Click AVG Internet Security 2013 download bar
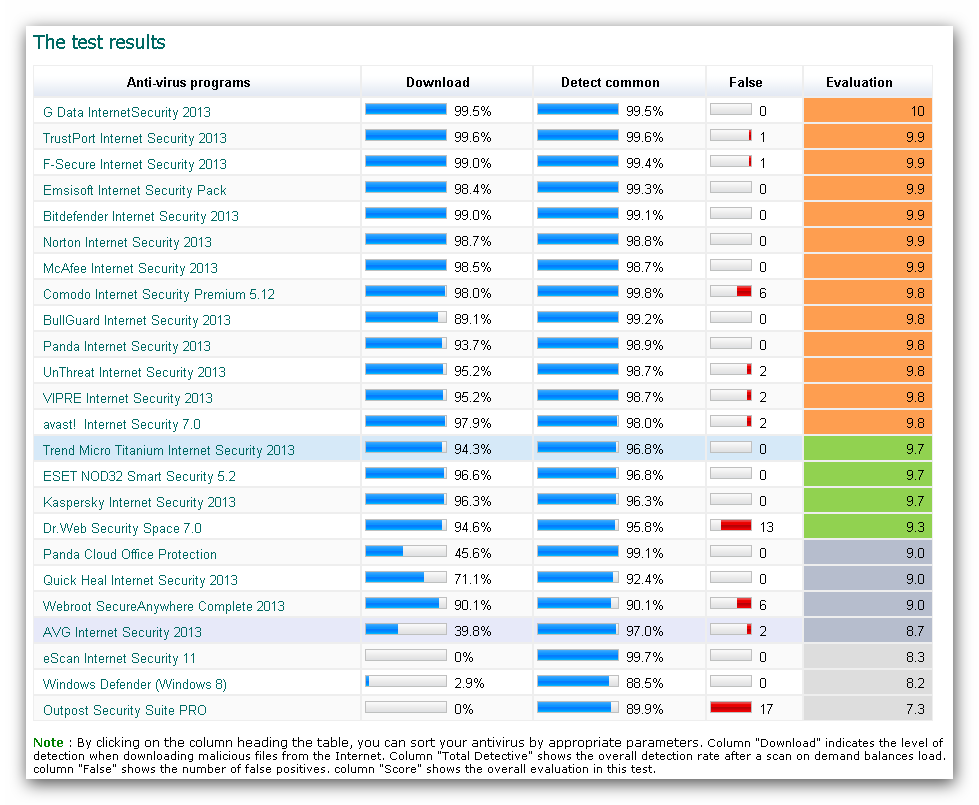The height and width of the screenshot is (805, 979). 406,629
